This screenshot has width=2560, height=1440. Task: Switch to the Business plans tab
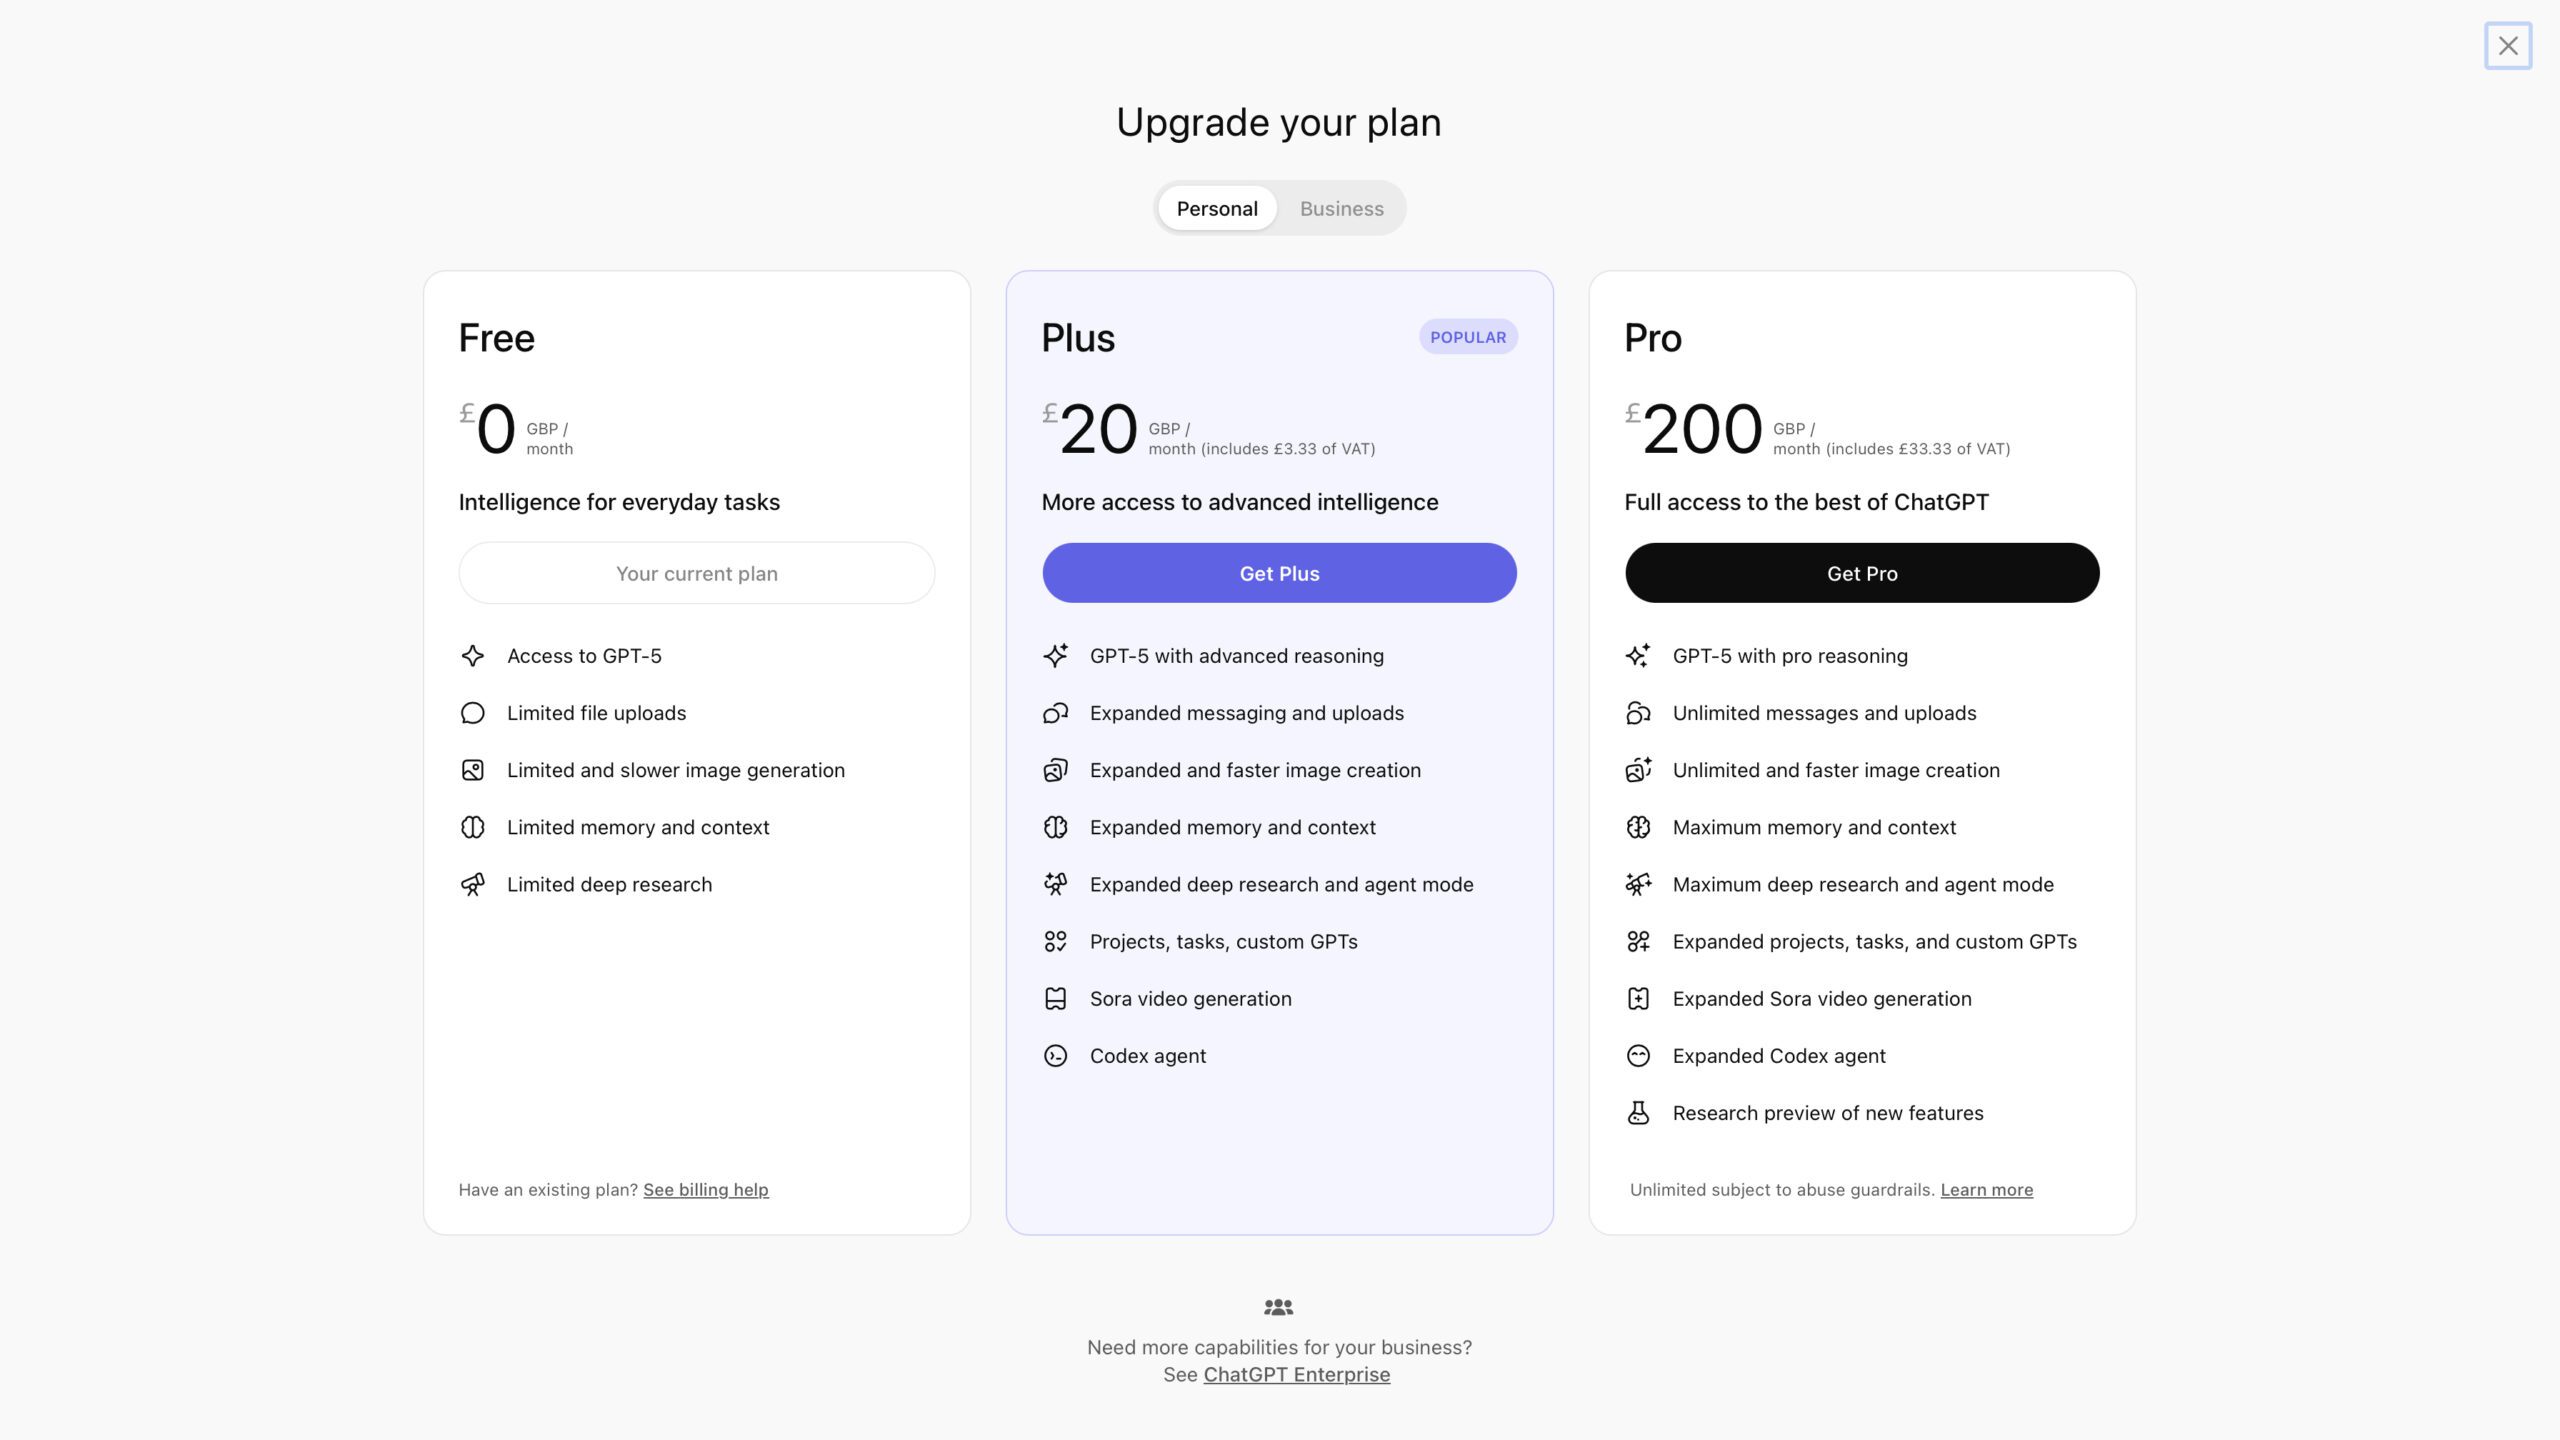(x=1341, y=209)
